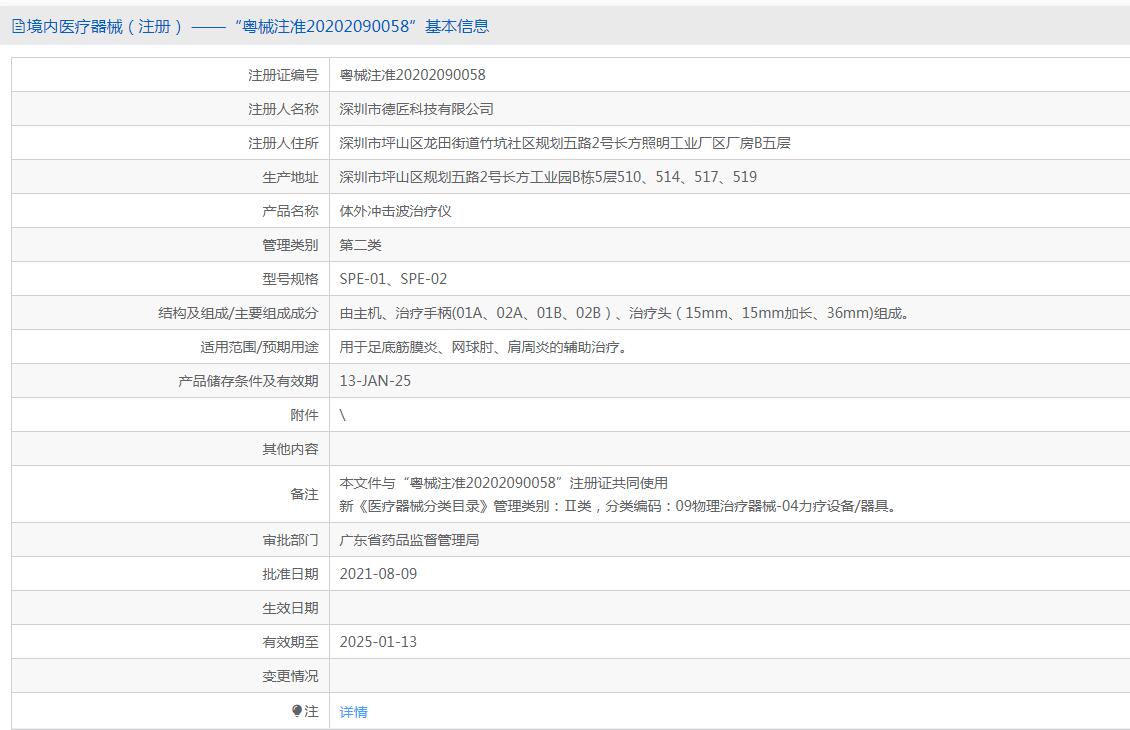Click the 批准日期 label
Viewport: 1130px width, 730px height.
tap(290, 574)
